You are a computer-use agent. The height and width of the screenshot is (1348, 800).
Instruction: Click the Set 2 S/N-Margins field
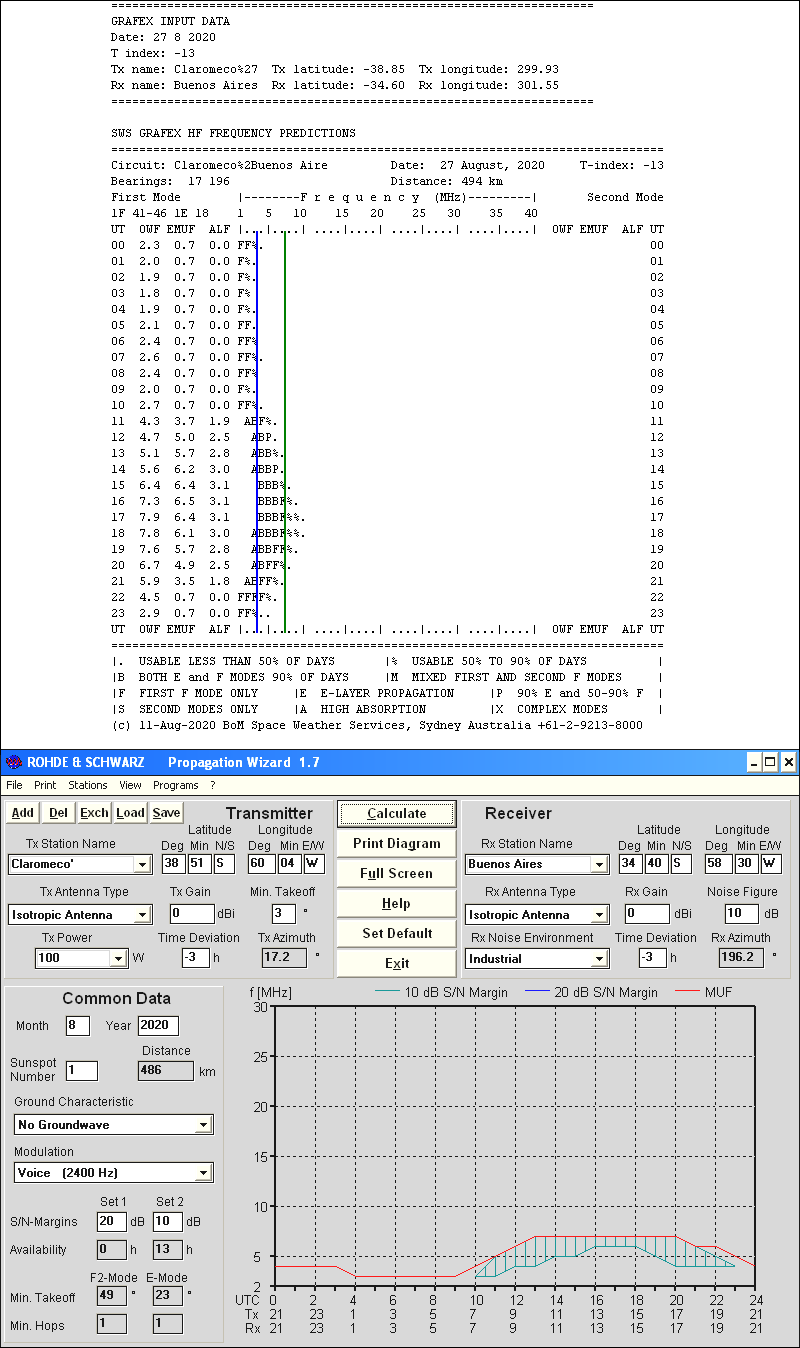coord(168,1221)
